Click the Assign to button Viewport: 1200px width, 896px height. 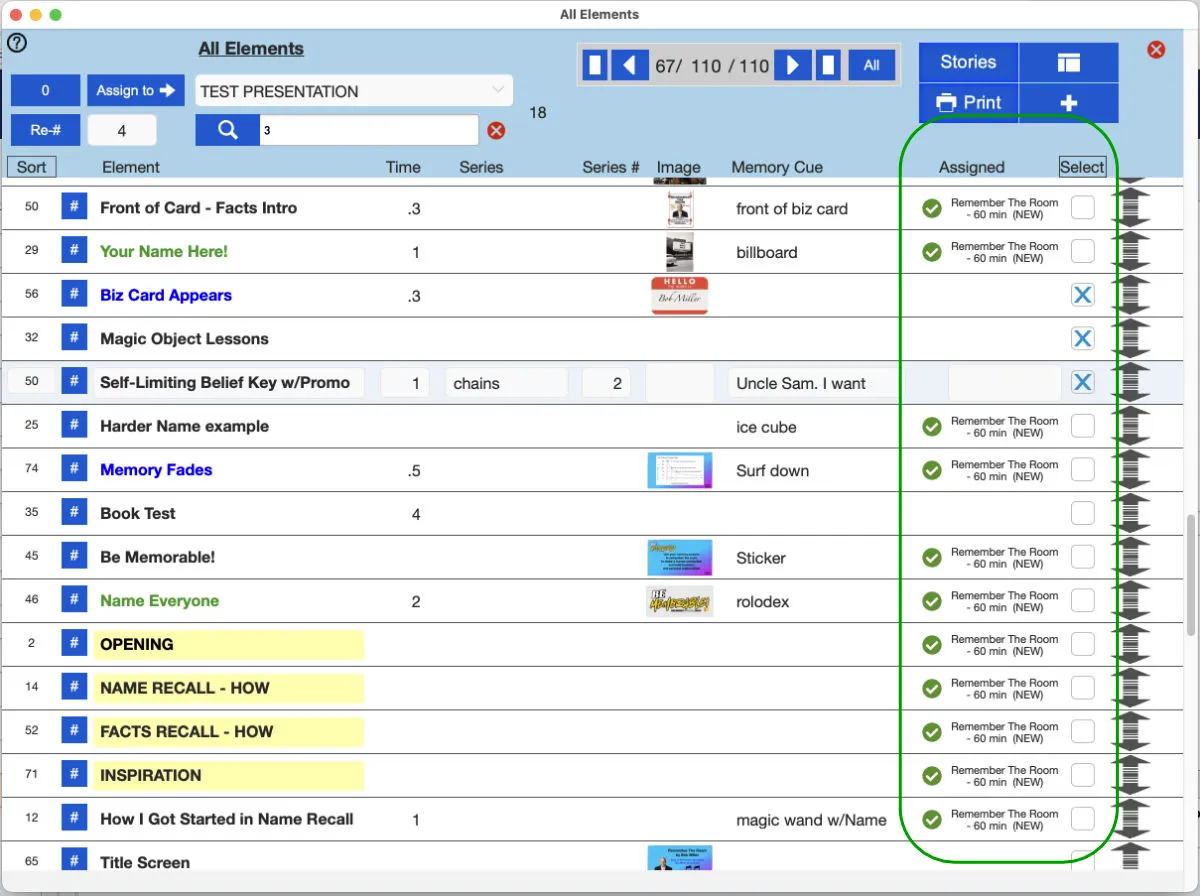point(136,90)
